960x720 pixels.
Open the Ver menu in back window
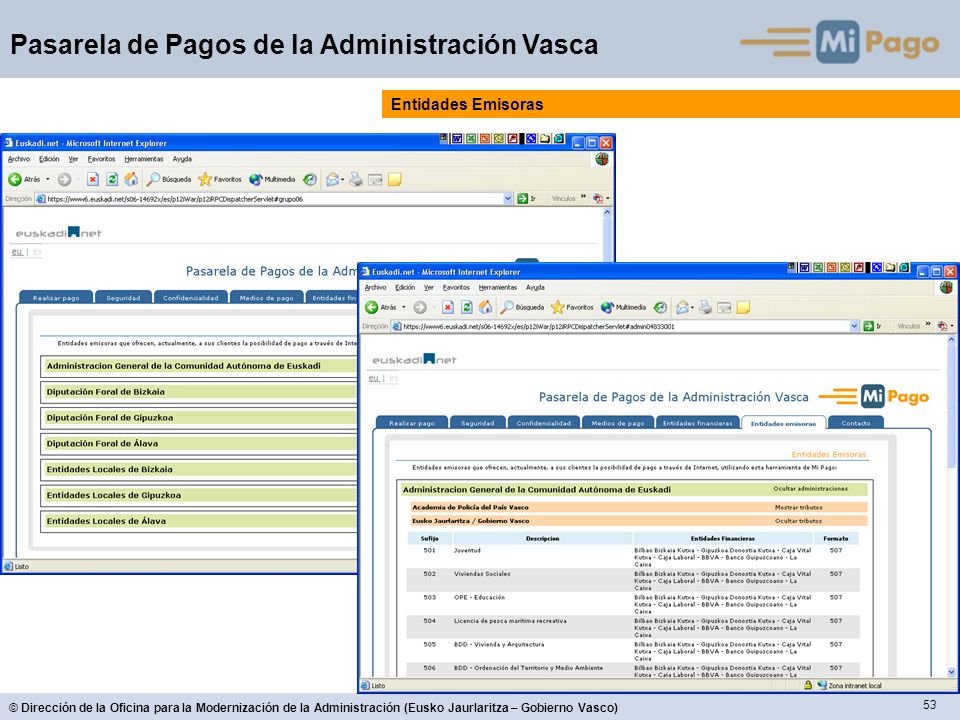(x=73, y=159)
